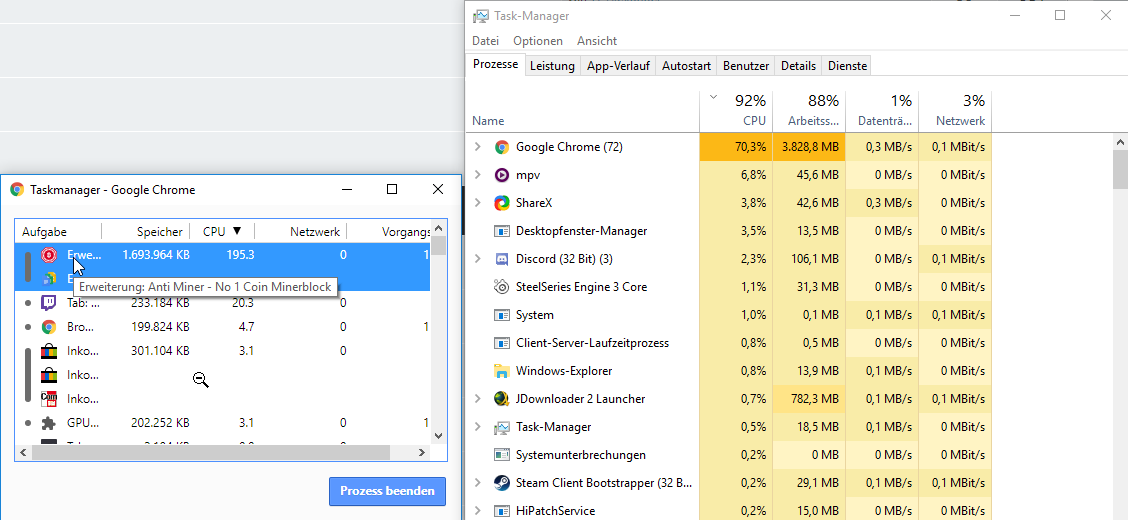
Task: Expand the JDownloader 2 Launcher group
Action: pyautogui.click(x=477, y=399)
